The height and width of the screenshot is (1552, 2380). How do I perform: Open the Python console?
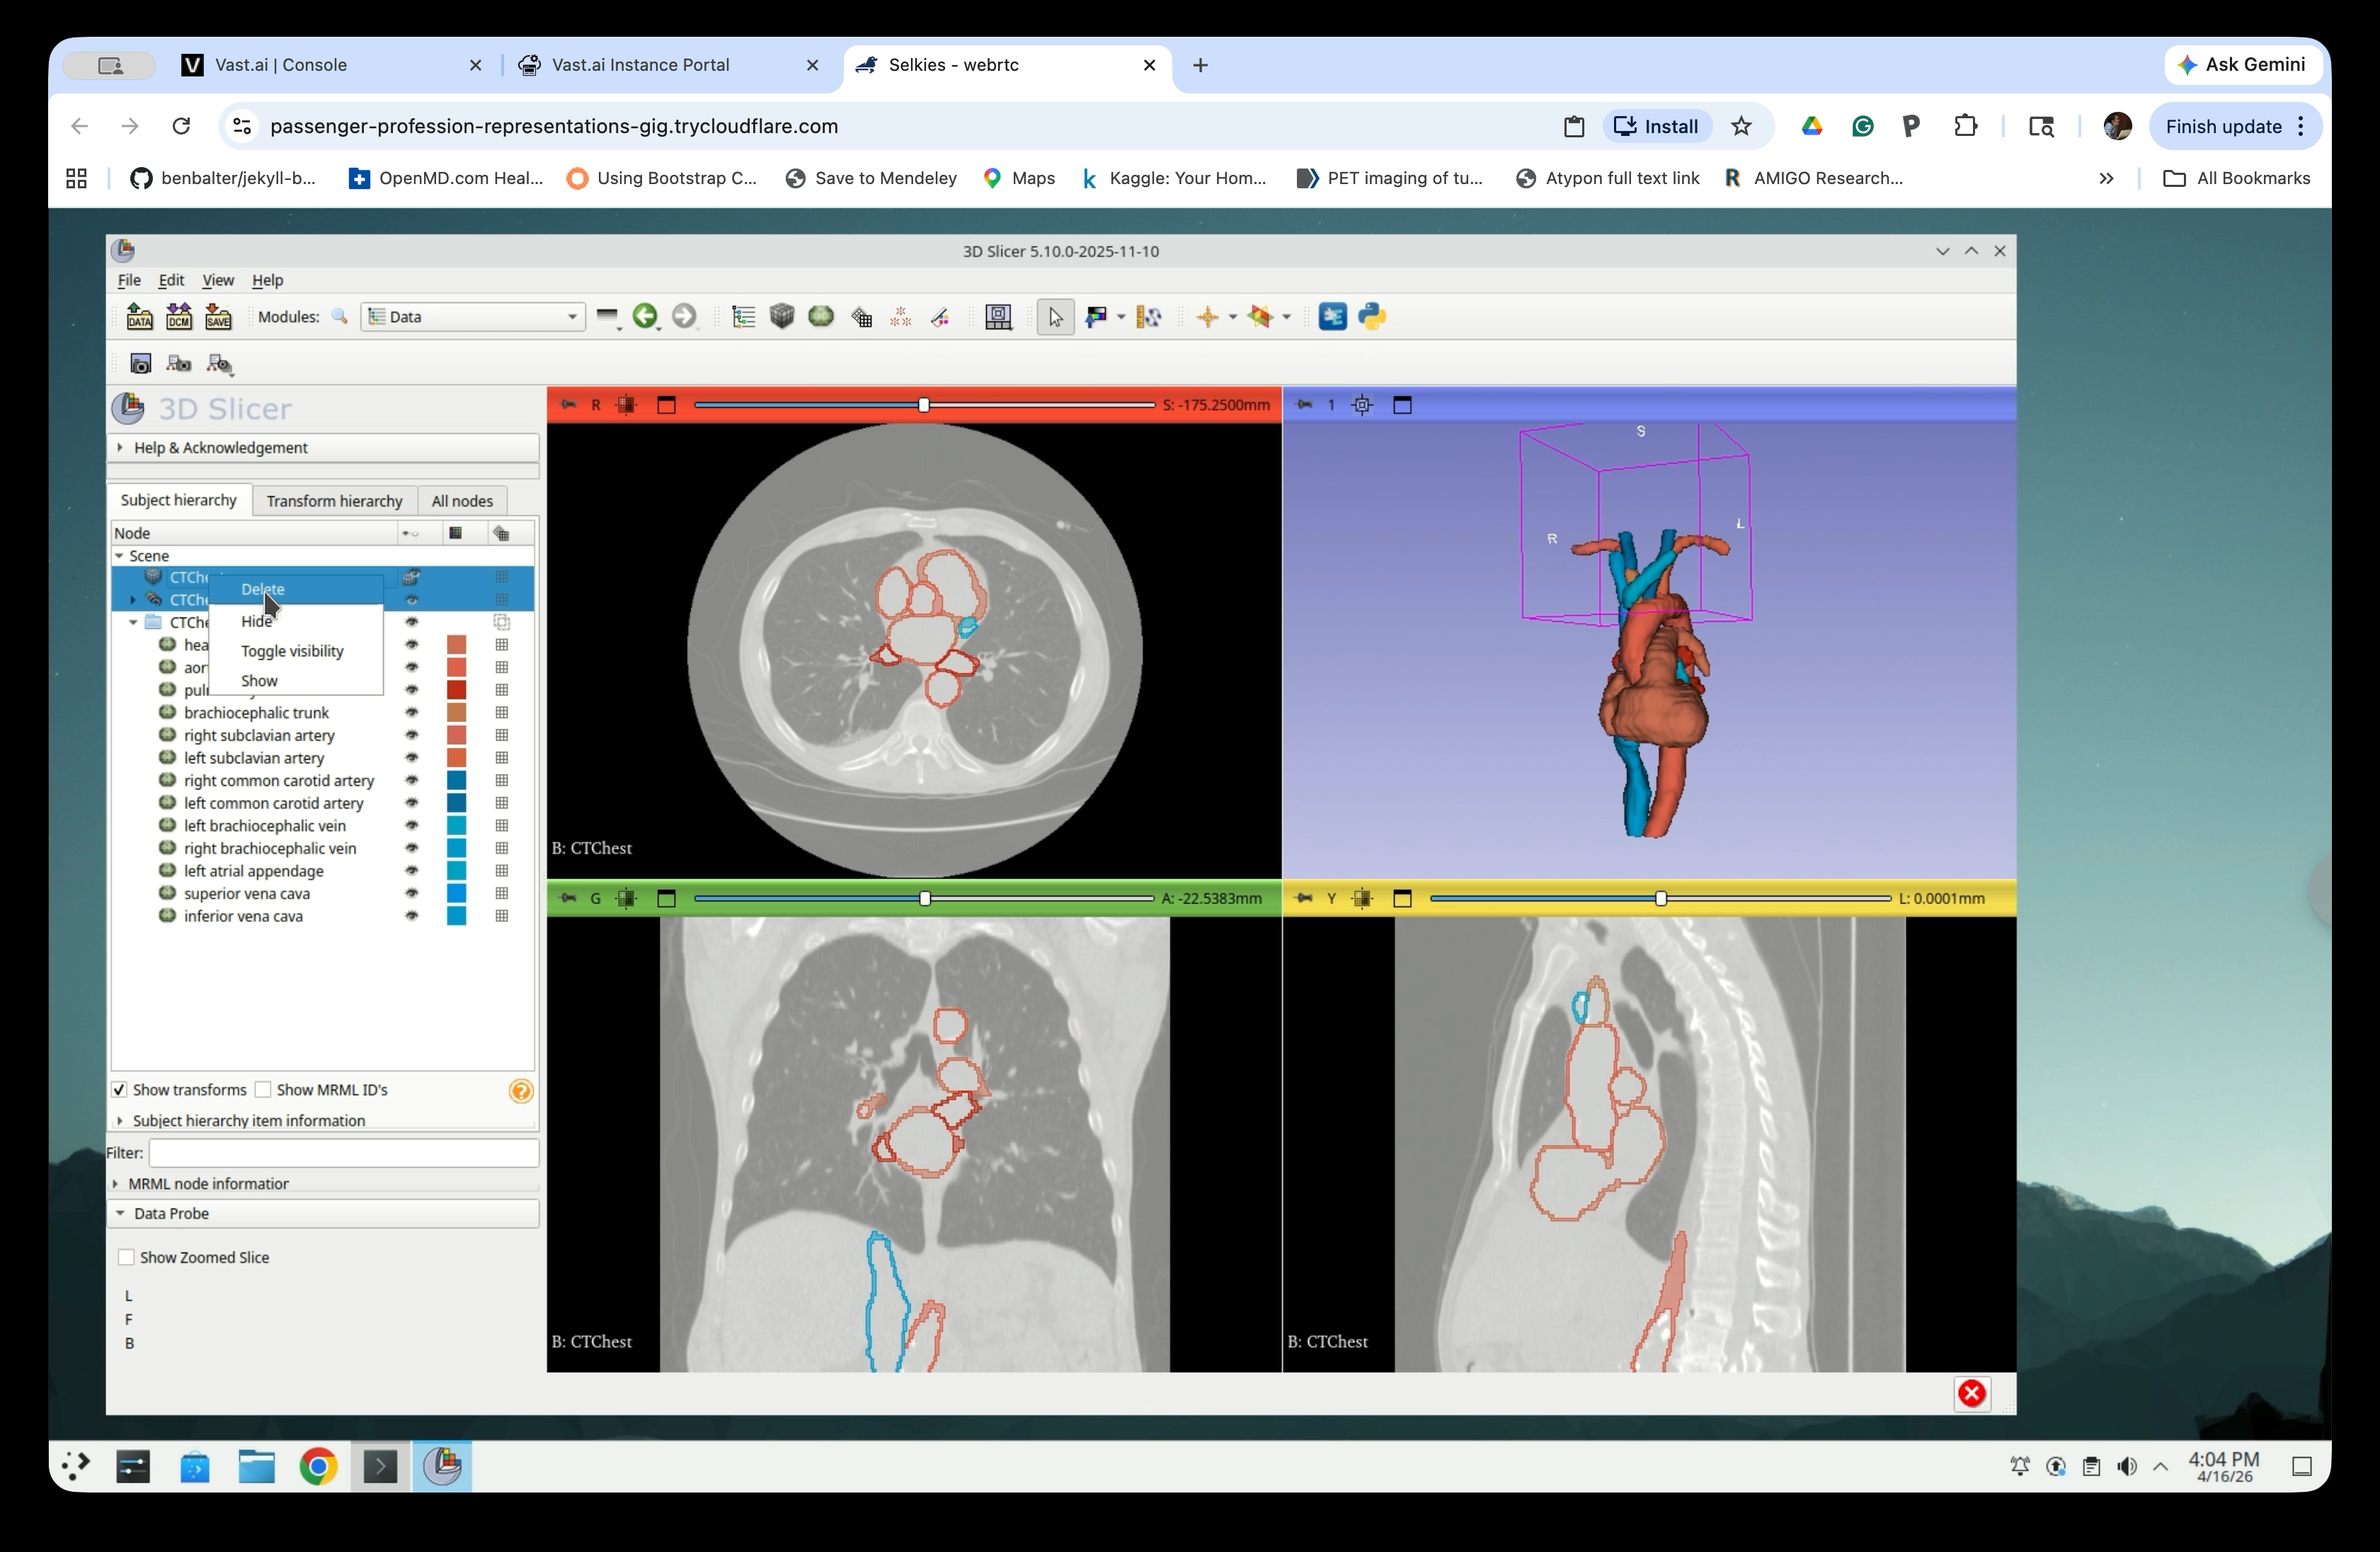point(1371,316)
